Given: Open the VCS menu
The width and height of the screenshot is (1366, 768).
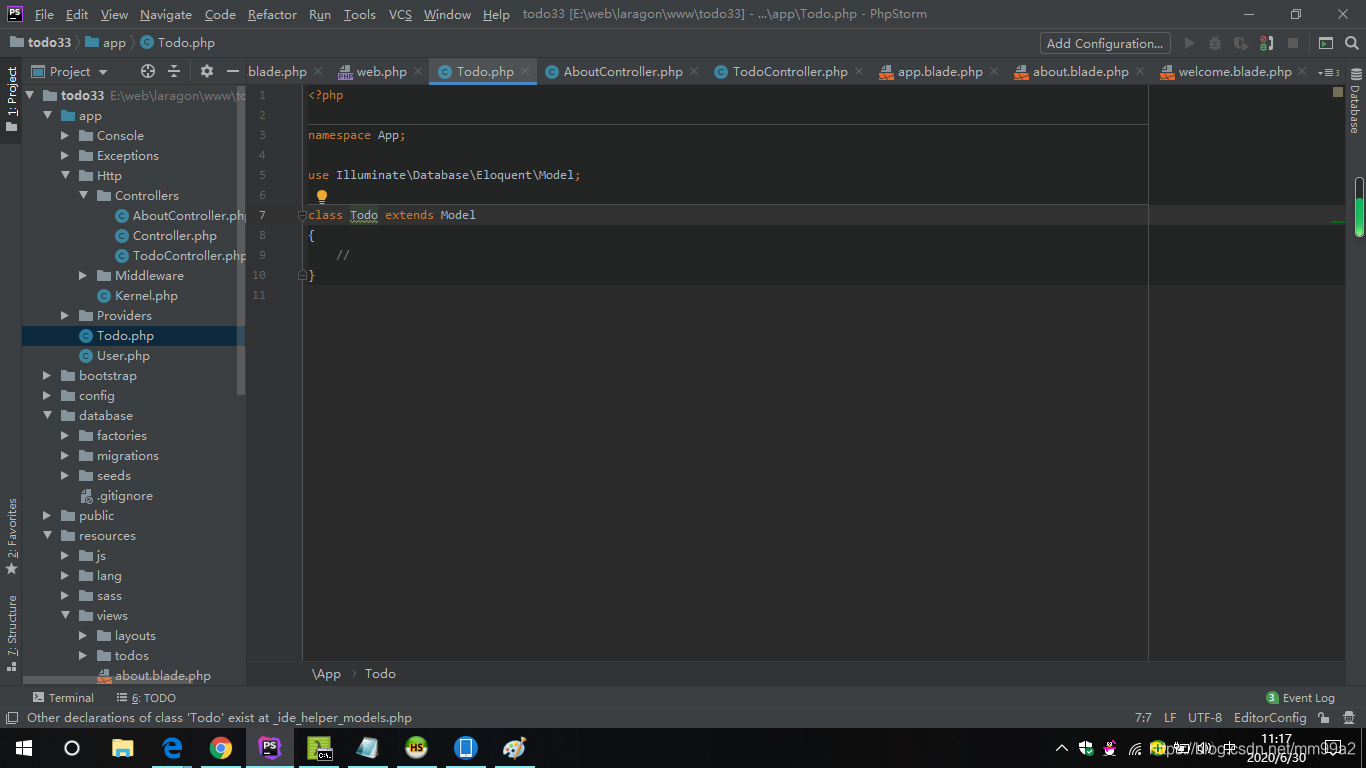Looking at the screenshot, I should (400, 14).
